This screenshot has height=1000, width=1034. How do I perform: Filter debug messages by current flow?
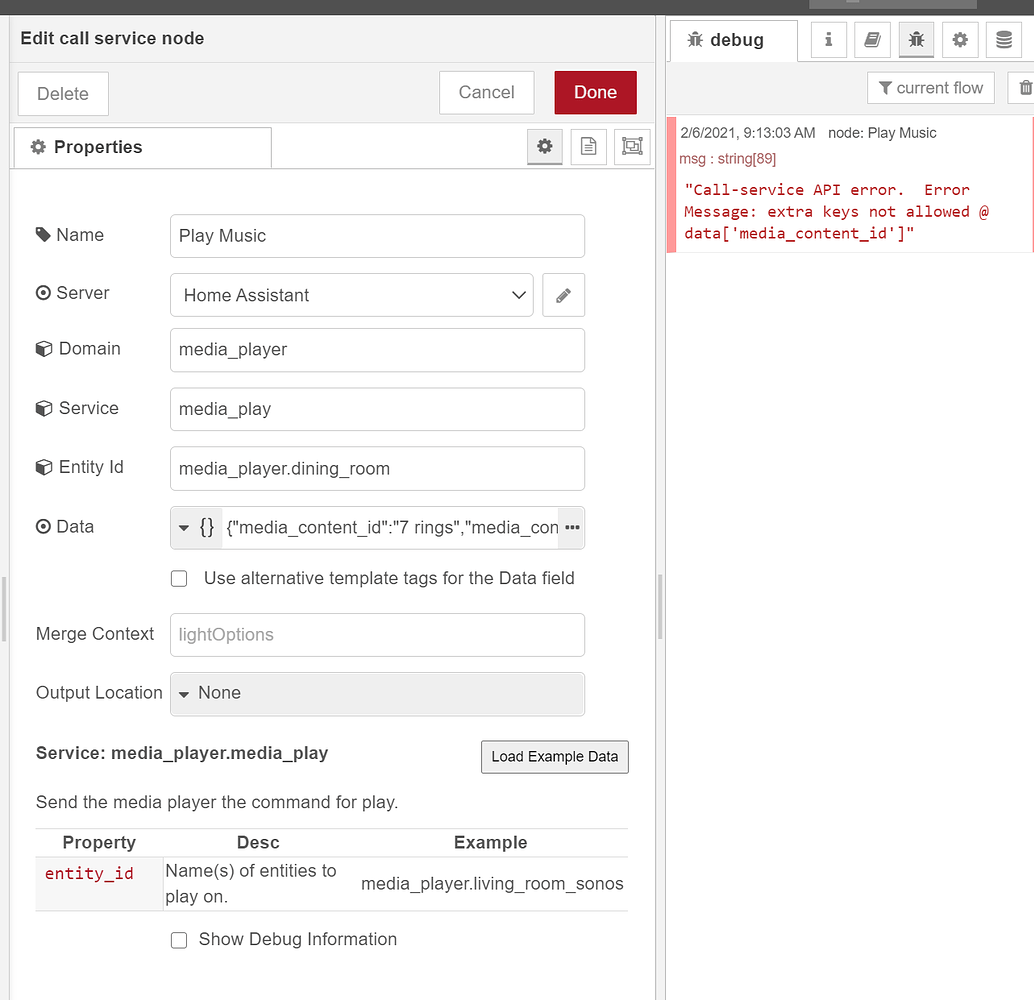tap(930, 88)
